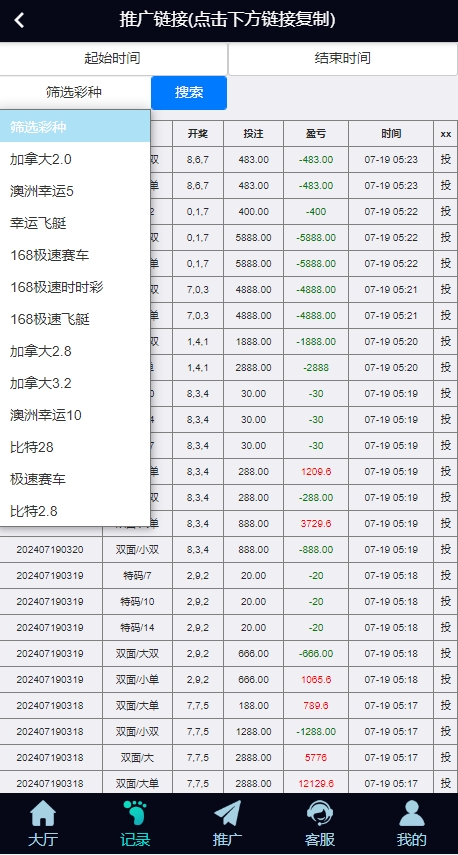Image resolution: width=458 pixels, height=855 pixels.
Task: Select the highlighted 筛选彩种 list entry
Action: coord(75,127)
